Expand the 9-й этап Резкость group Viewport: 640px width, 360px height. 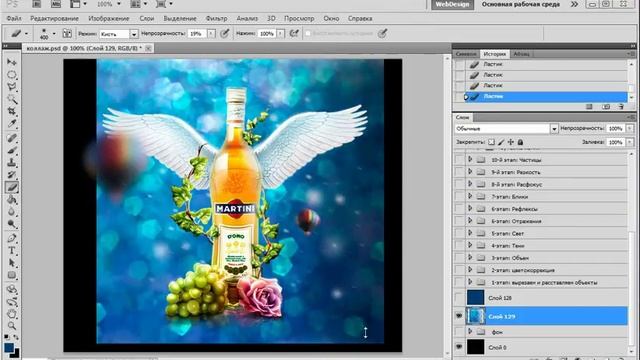470,172
